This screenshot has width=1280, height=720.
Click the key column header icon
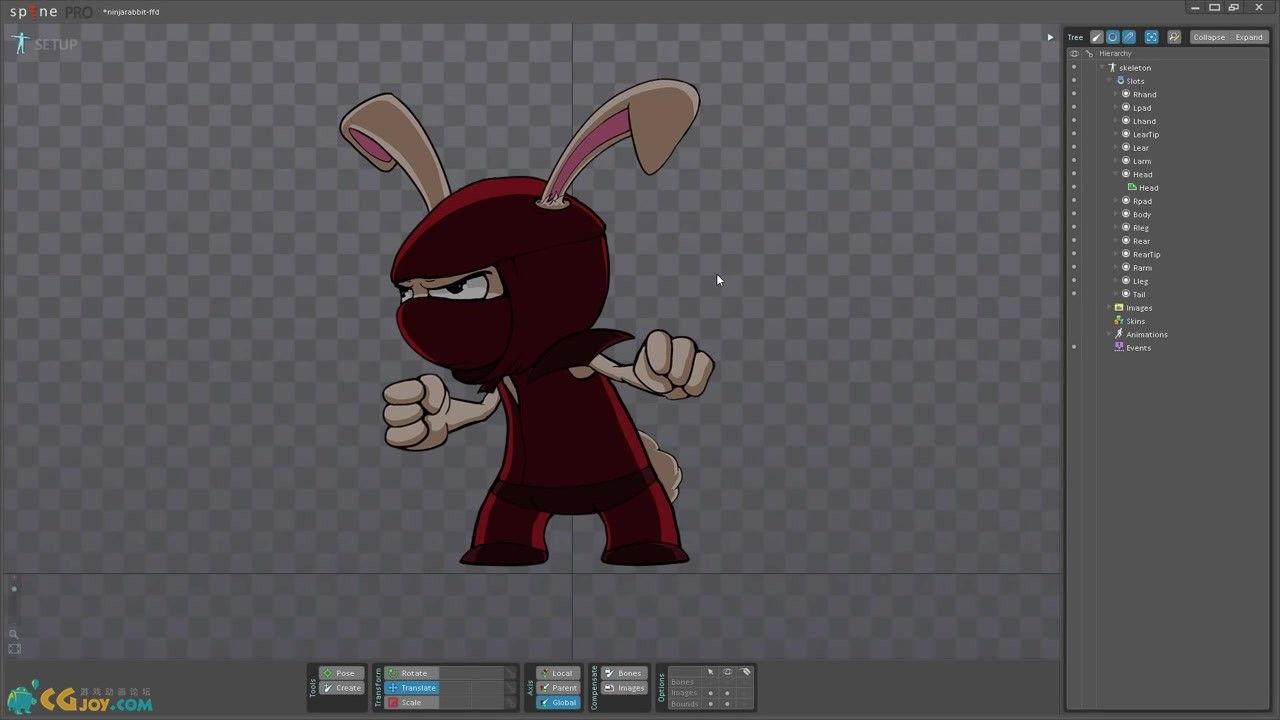click(x=1089, y=53)
